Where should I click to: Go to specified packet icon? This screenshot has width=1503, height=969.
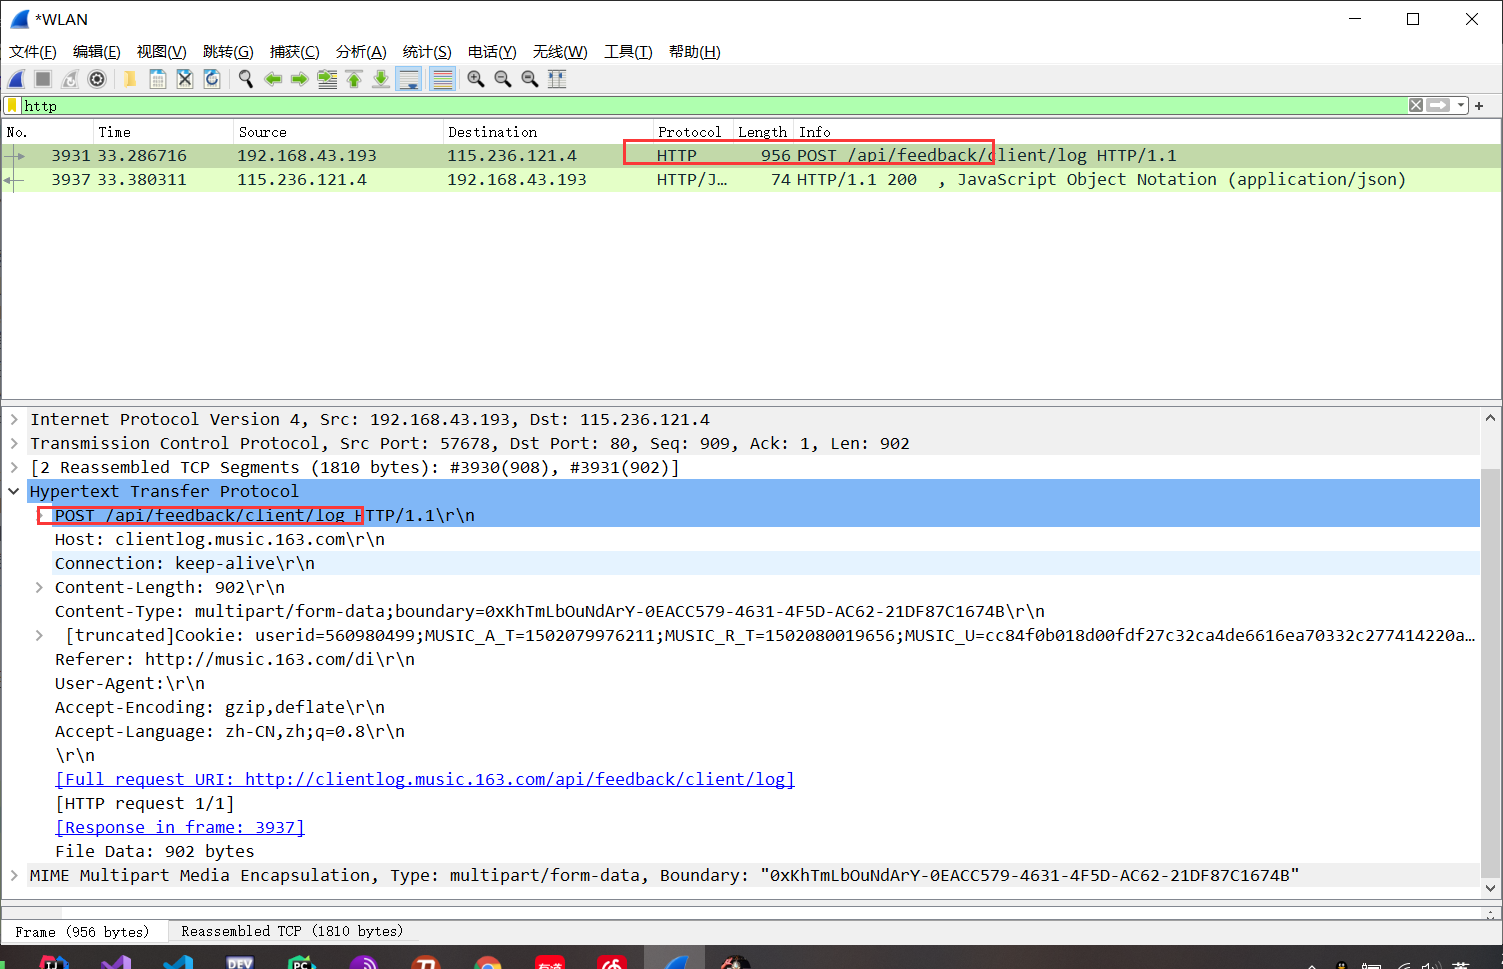[327, 79]
